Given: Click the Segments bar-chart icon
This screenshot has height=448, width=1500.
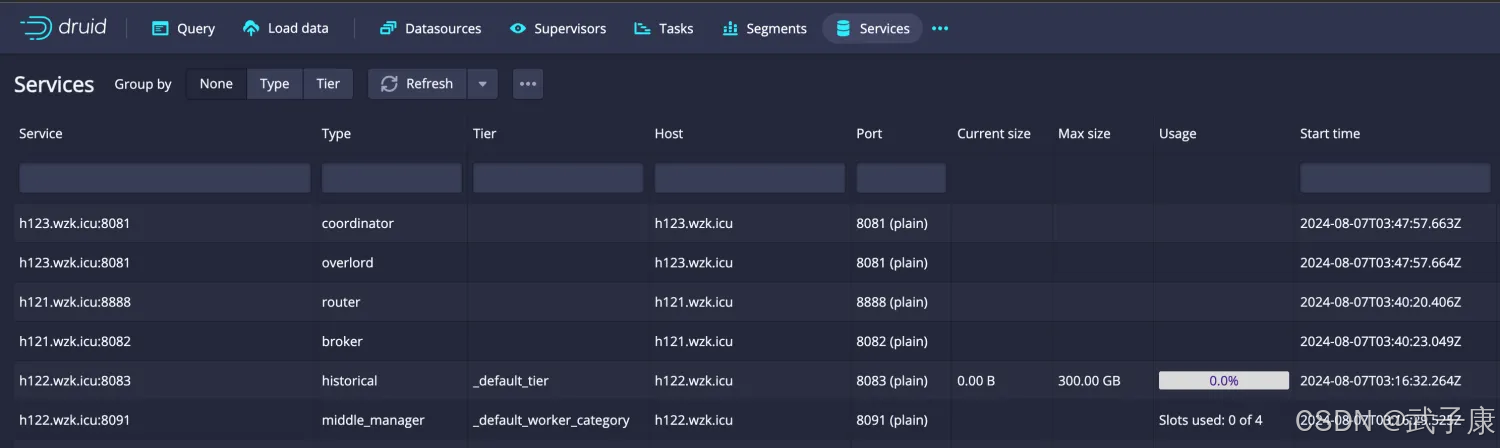Looking at the screenshot, I should (730, 29).
